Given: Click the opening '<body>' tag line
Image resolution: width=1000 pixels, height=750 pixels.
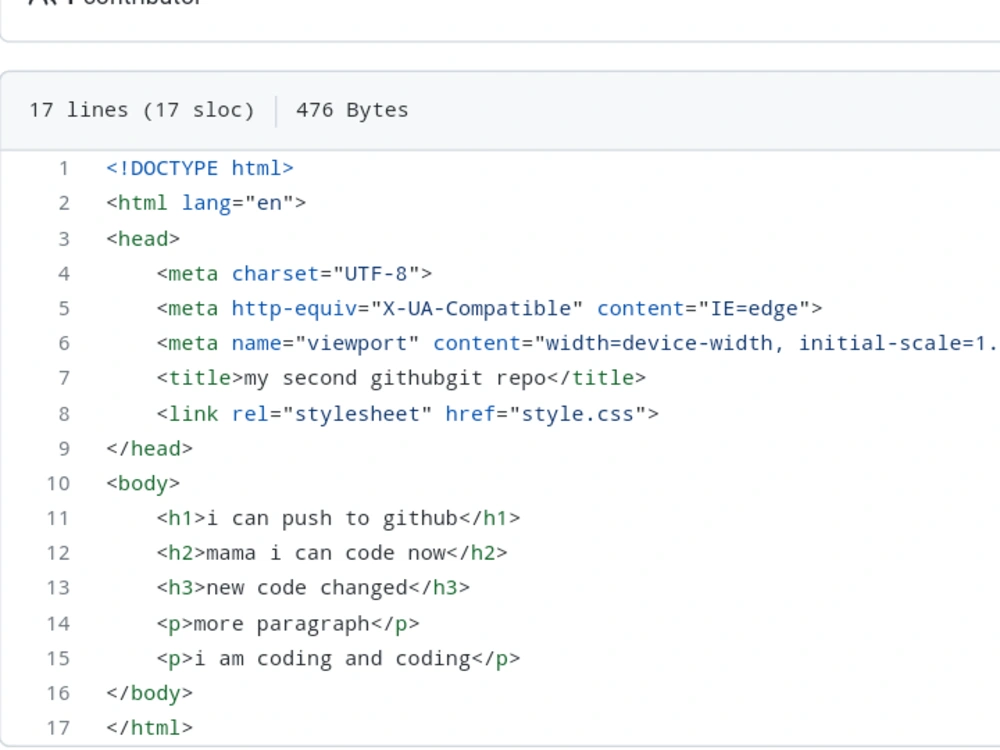Looking at the screenshot, I should (x=143, y=483).
